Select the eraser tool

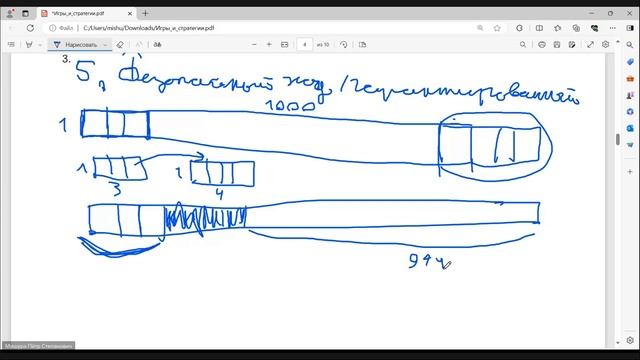click(120, 44)
